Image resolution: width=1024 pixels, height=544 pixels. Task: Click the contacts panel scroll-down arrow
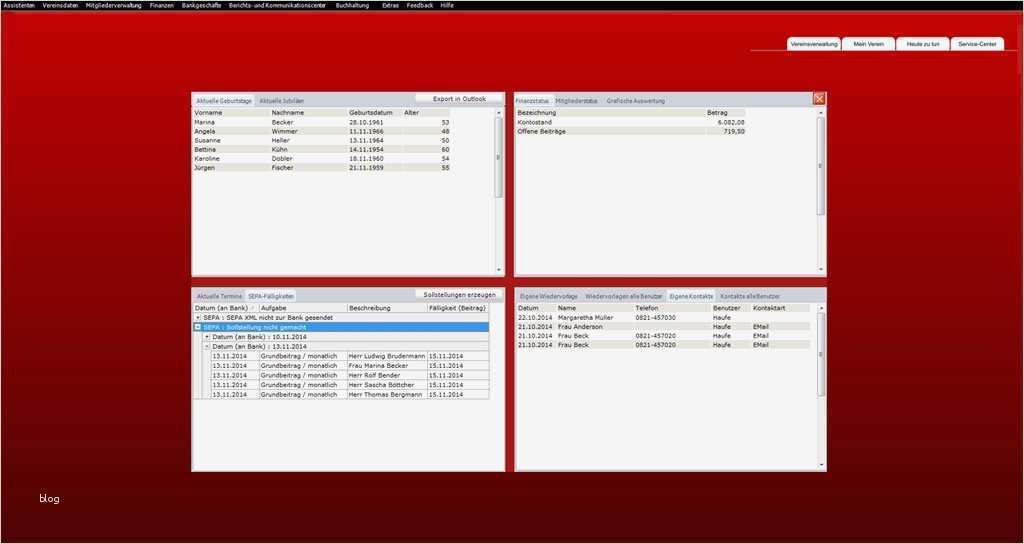[821, 464]
